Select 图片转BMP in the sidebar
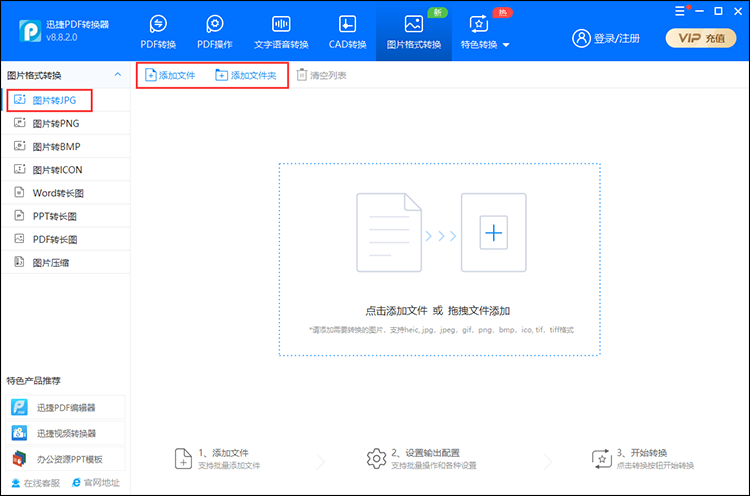Screen dimensions: 750x496 [66, 146]
